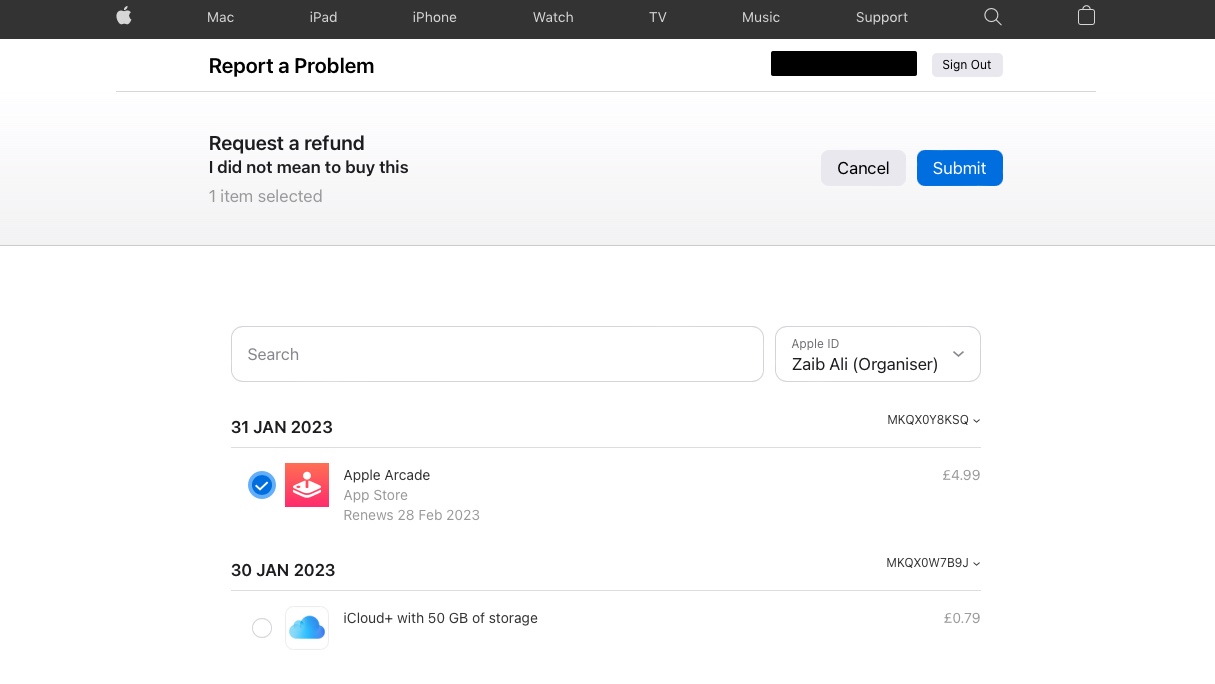Click the Apple logo icon
Screen dimensions: 1215x684
pos(124,16)
